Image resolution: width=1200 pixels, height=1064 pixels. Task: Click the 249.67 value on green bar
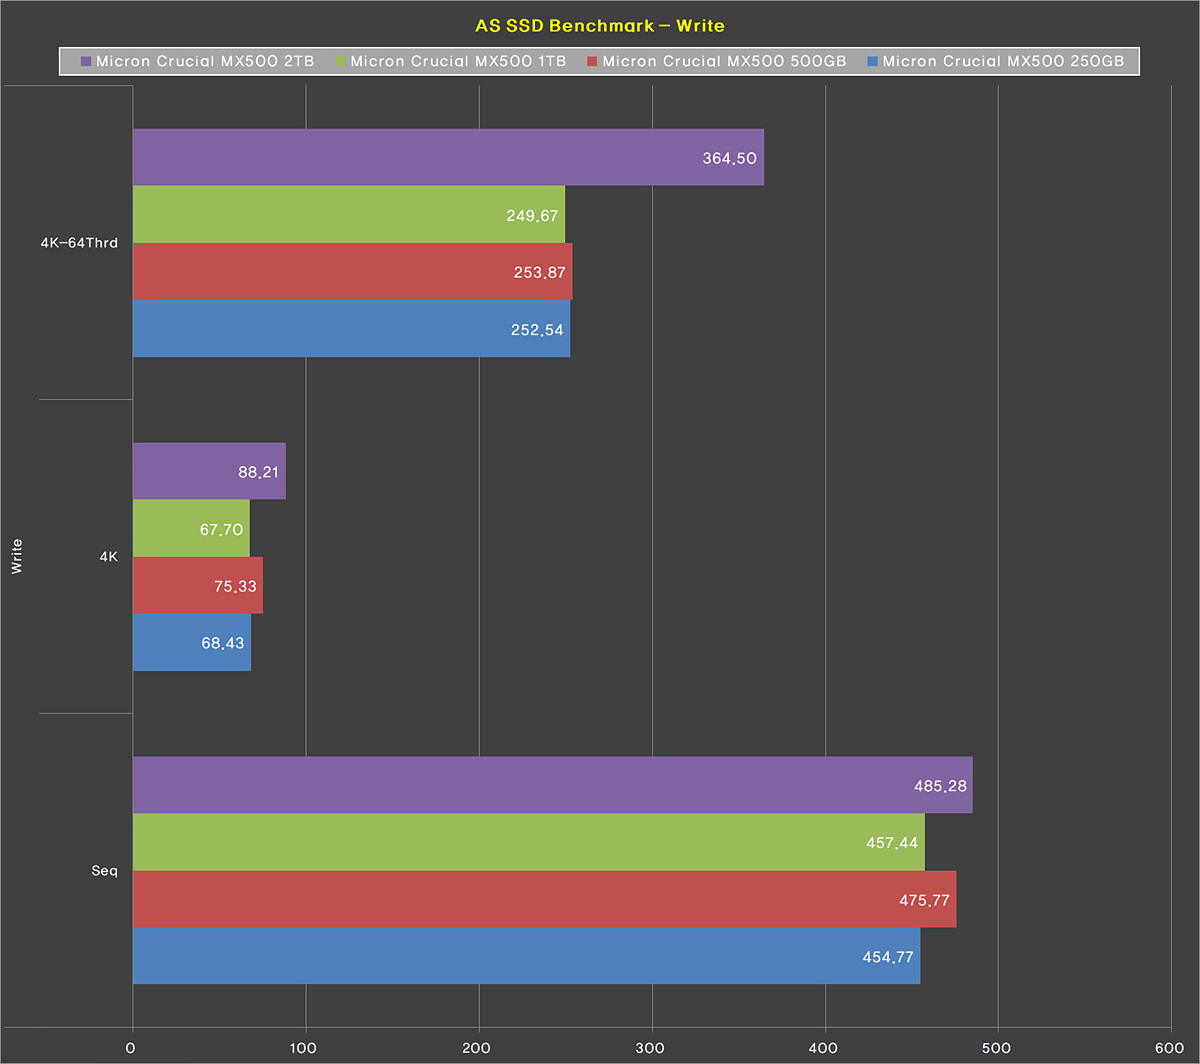pos(531,215)
